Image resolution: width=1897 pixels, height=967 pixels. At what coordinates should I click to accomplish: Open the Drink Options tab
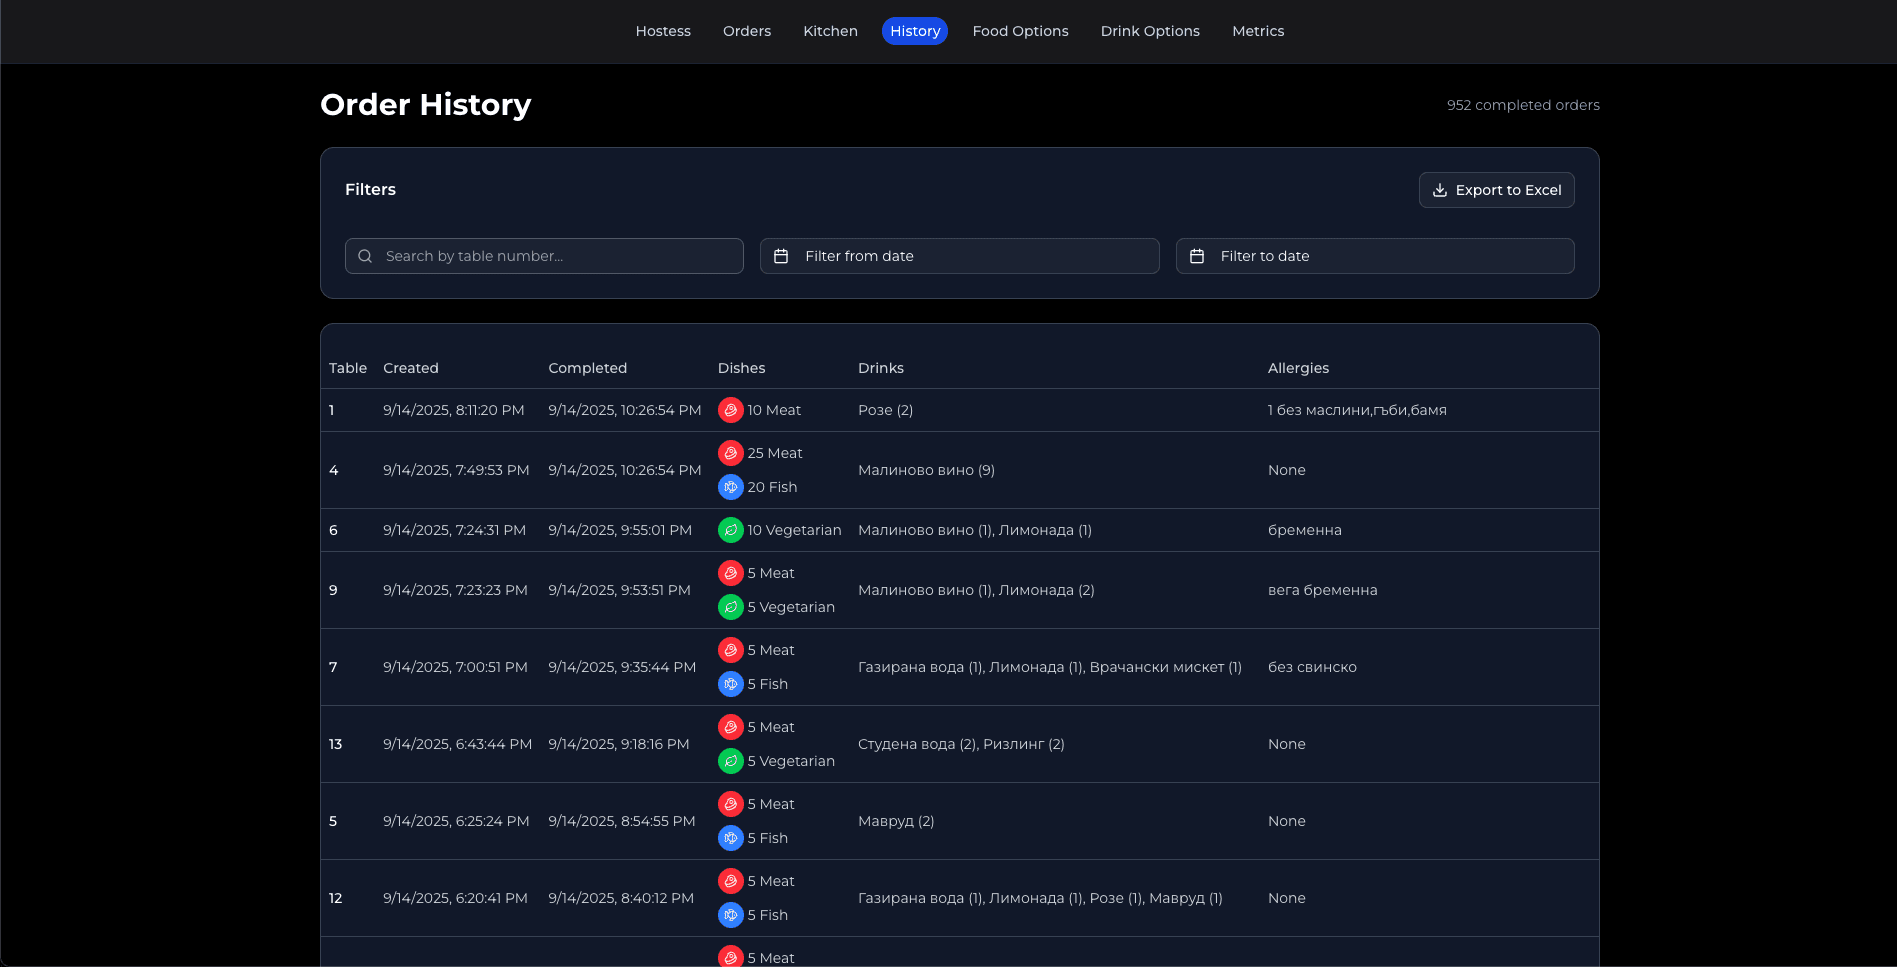click(x=1150, y=31)
